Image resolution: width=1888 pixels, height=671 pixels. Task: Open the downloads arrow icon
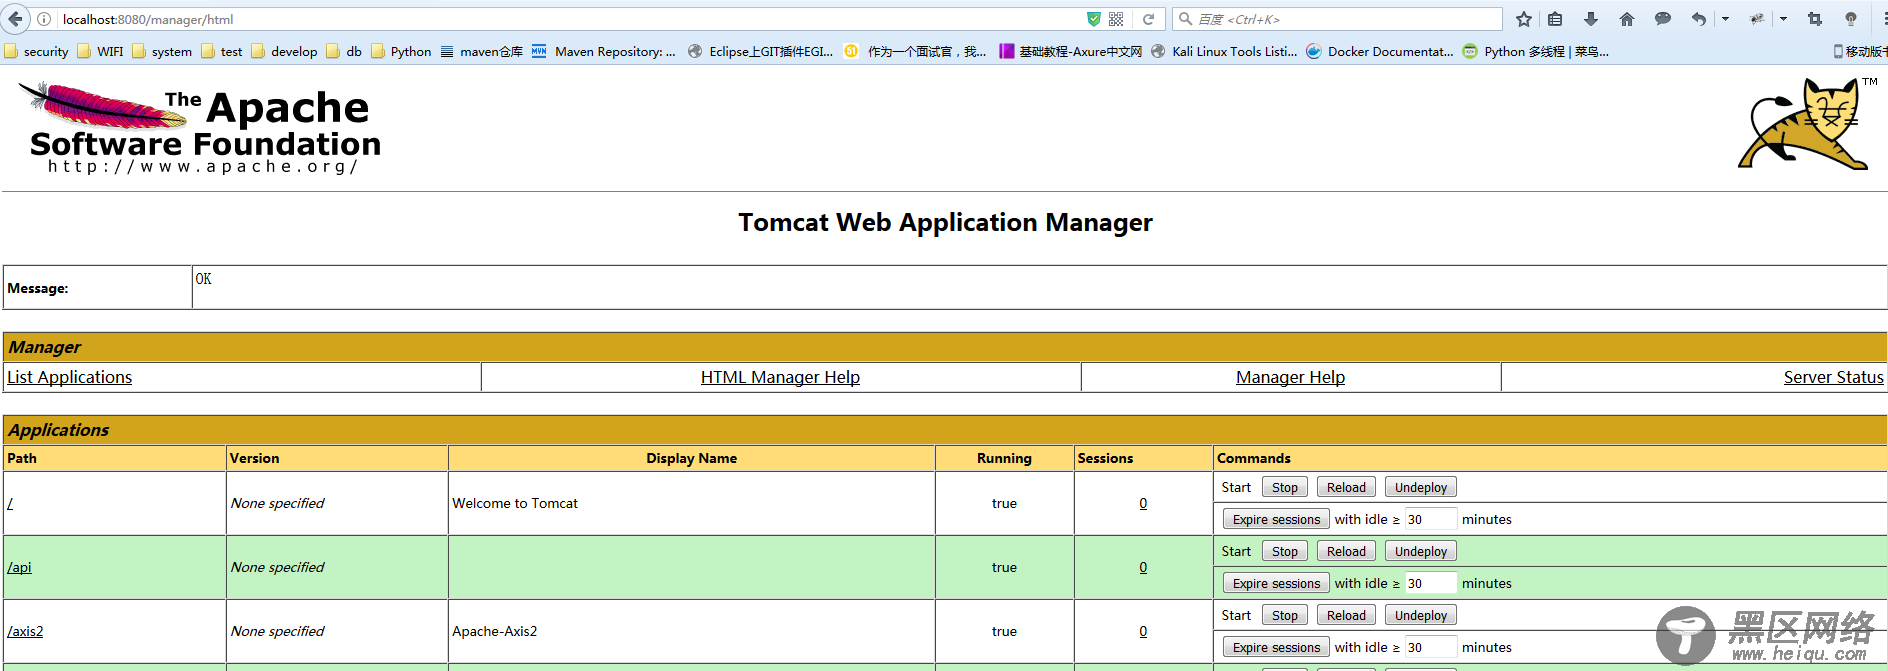tap(1591, 19)
